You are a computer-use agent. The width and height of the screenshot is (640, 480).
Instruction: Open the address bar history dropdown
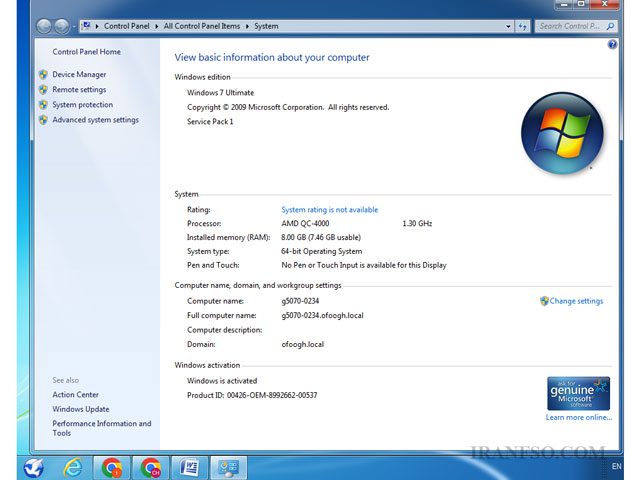[508, 27]
